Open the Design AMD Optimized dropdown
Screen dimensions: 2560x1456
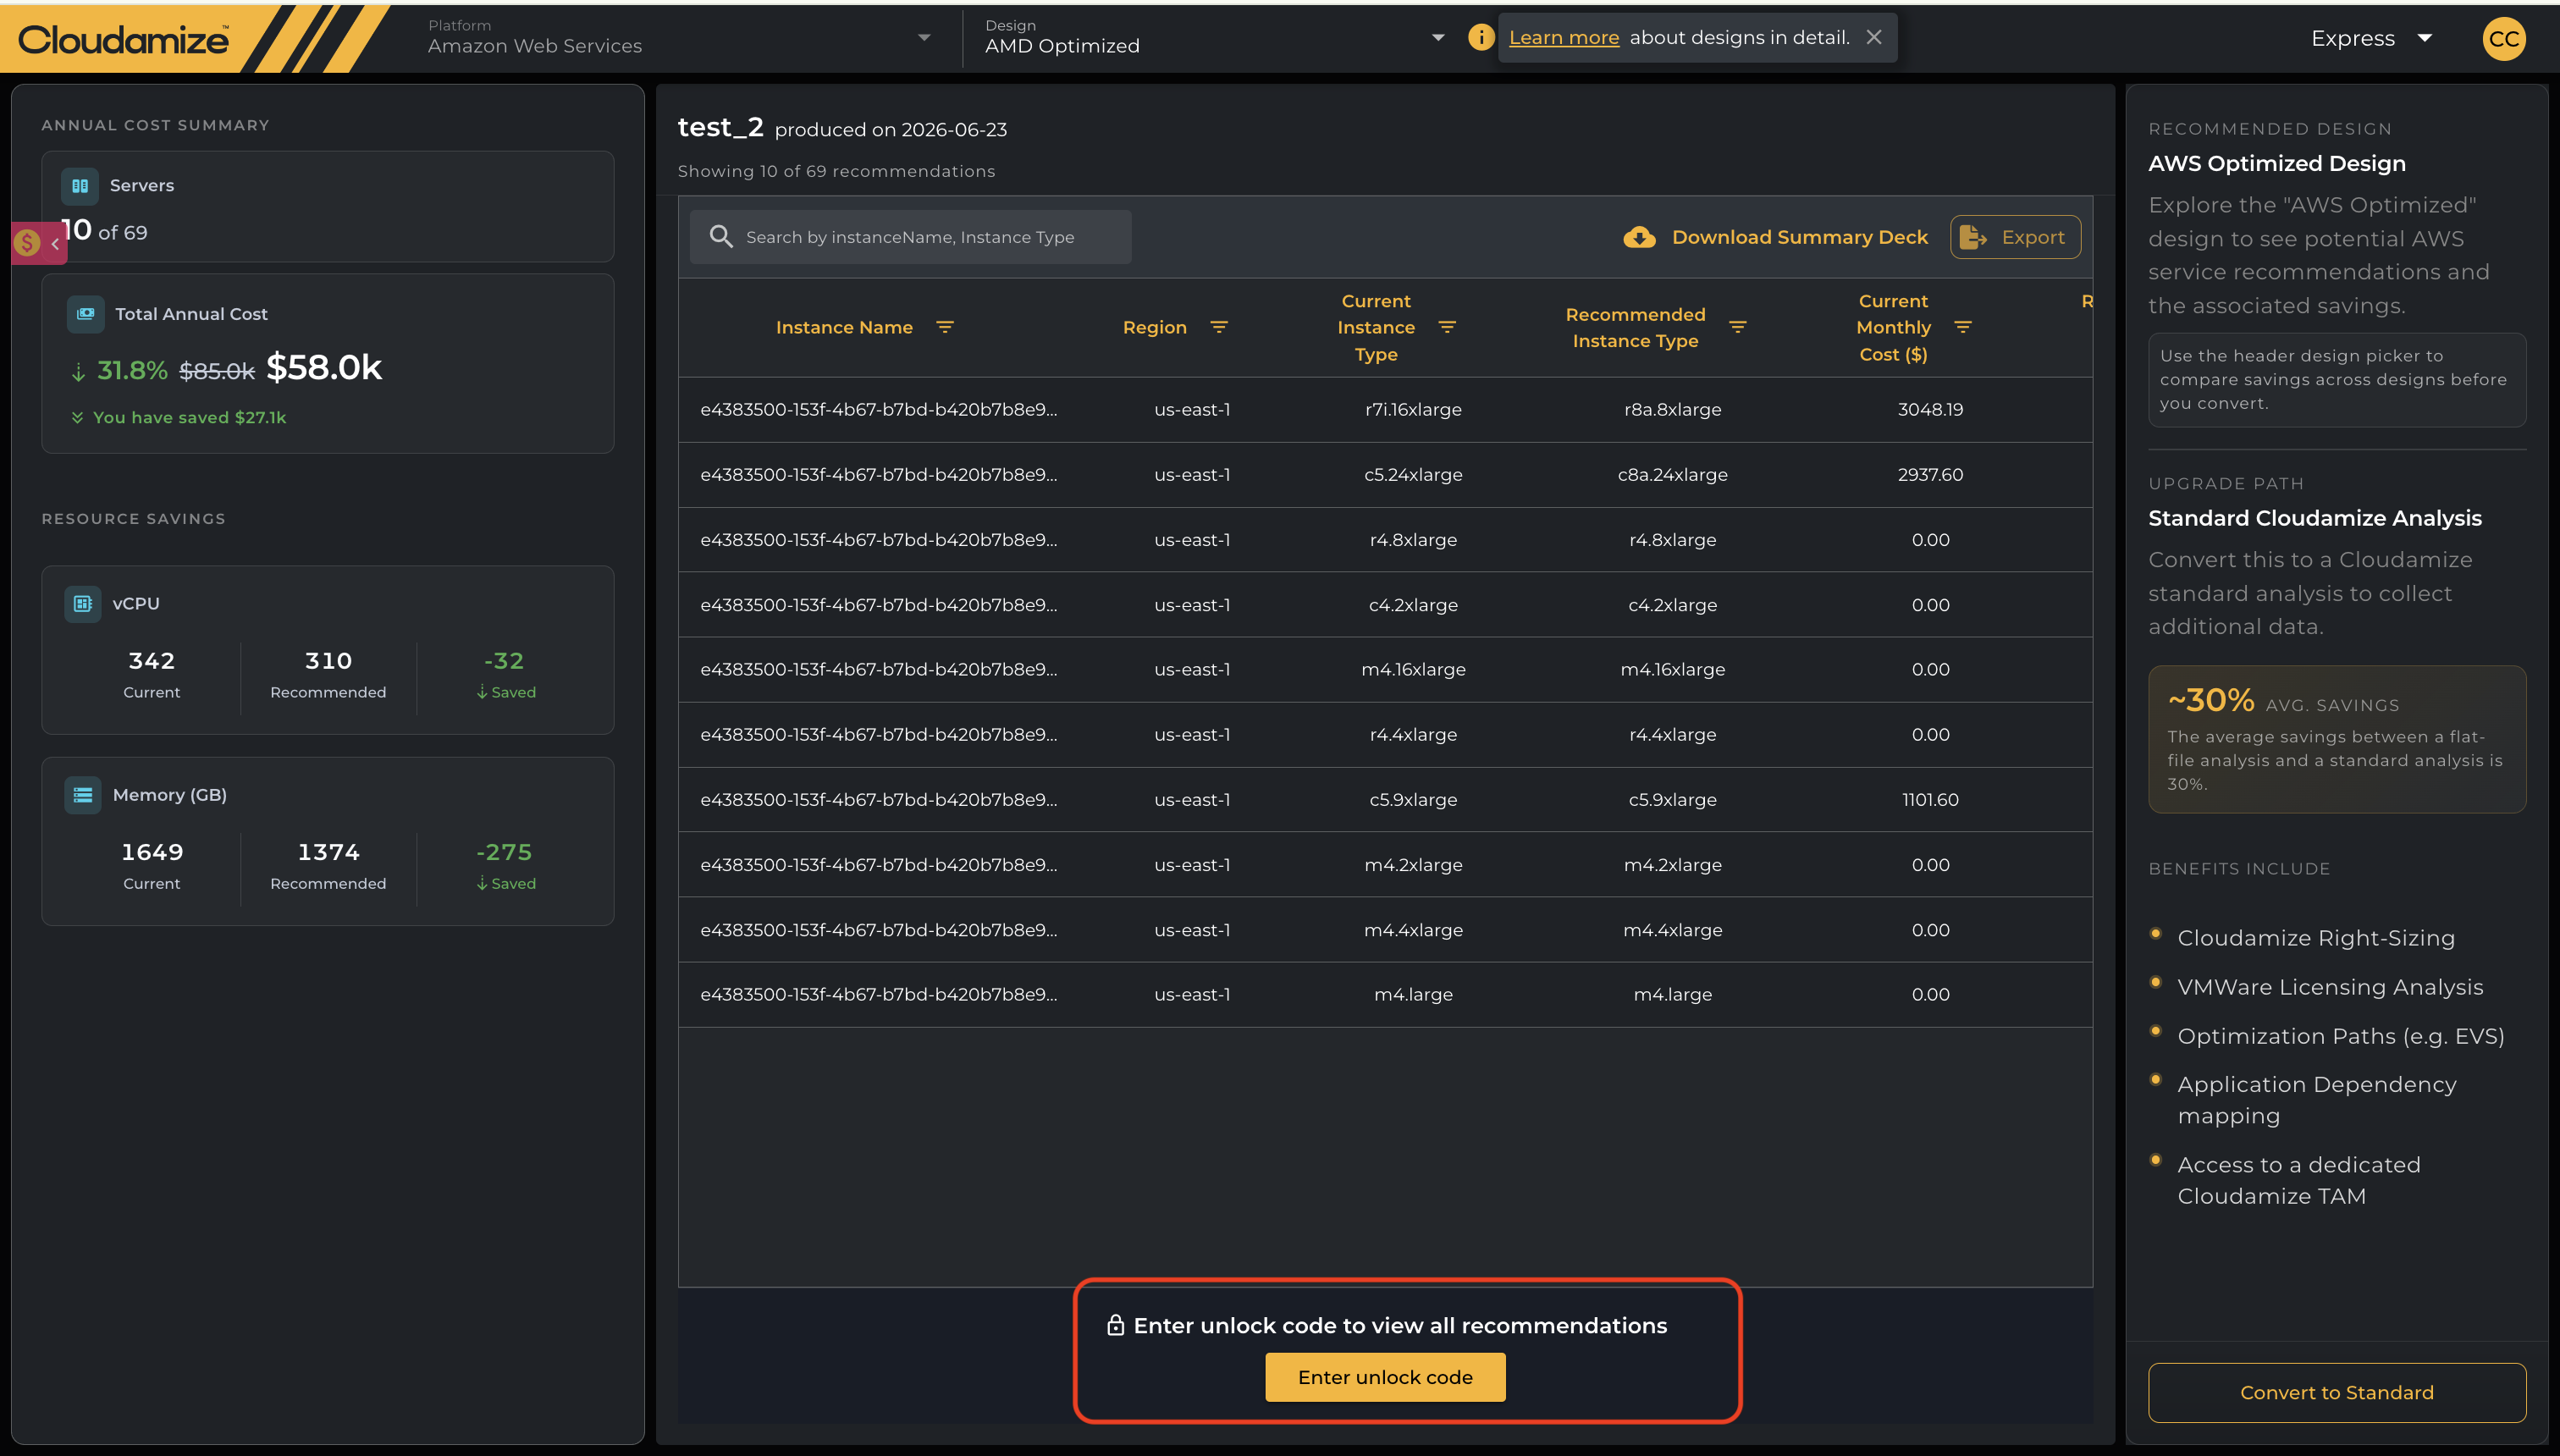point(1214,37)
